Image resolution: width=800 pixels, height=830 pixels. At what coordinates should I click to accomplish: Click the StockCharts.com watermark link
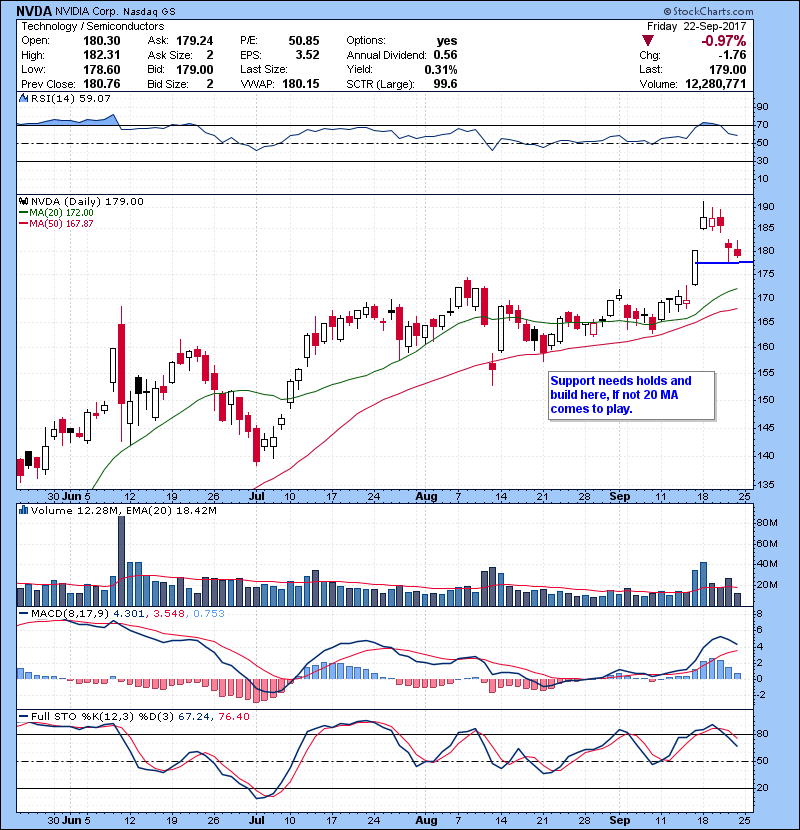tap(708, 11)
